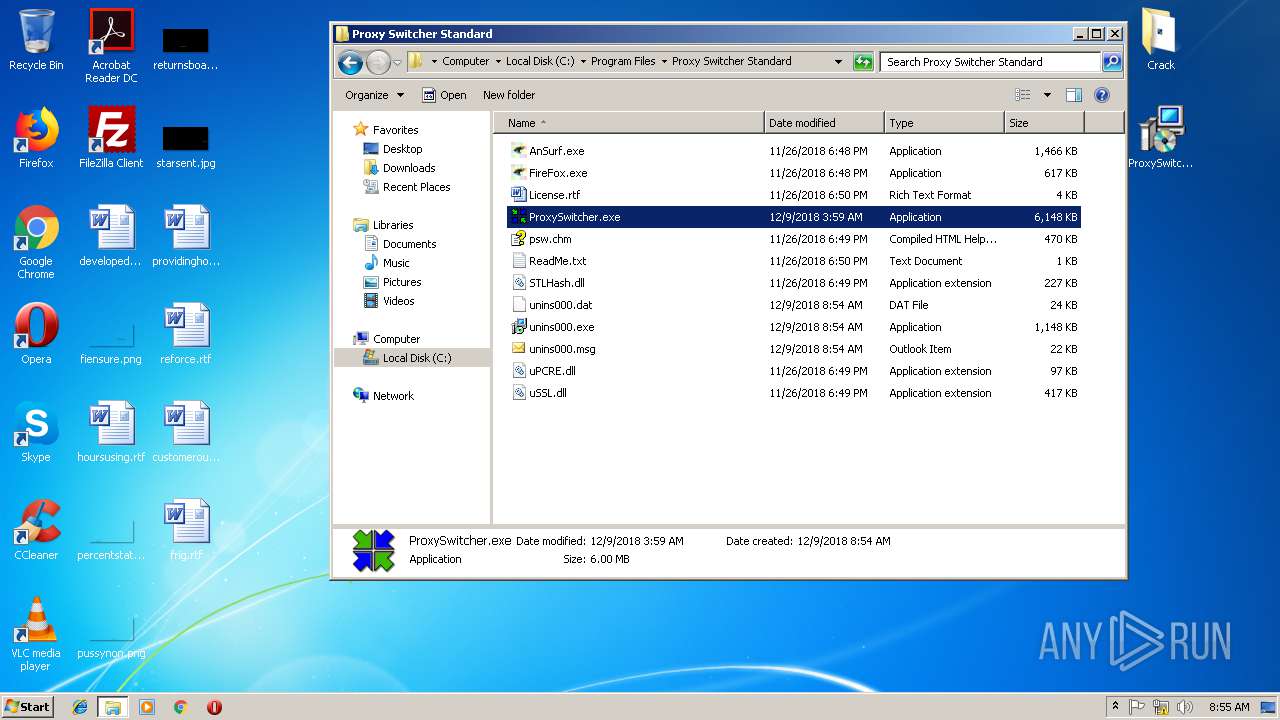Viewport: 1280px width, 720px height.
Task: Click the Search Proxy Switcher Standard field
Action: [990, 62]
